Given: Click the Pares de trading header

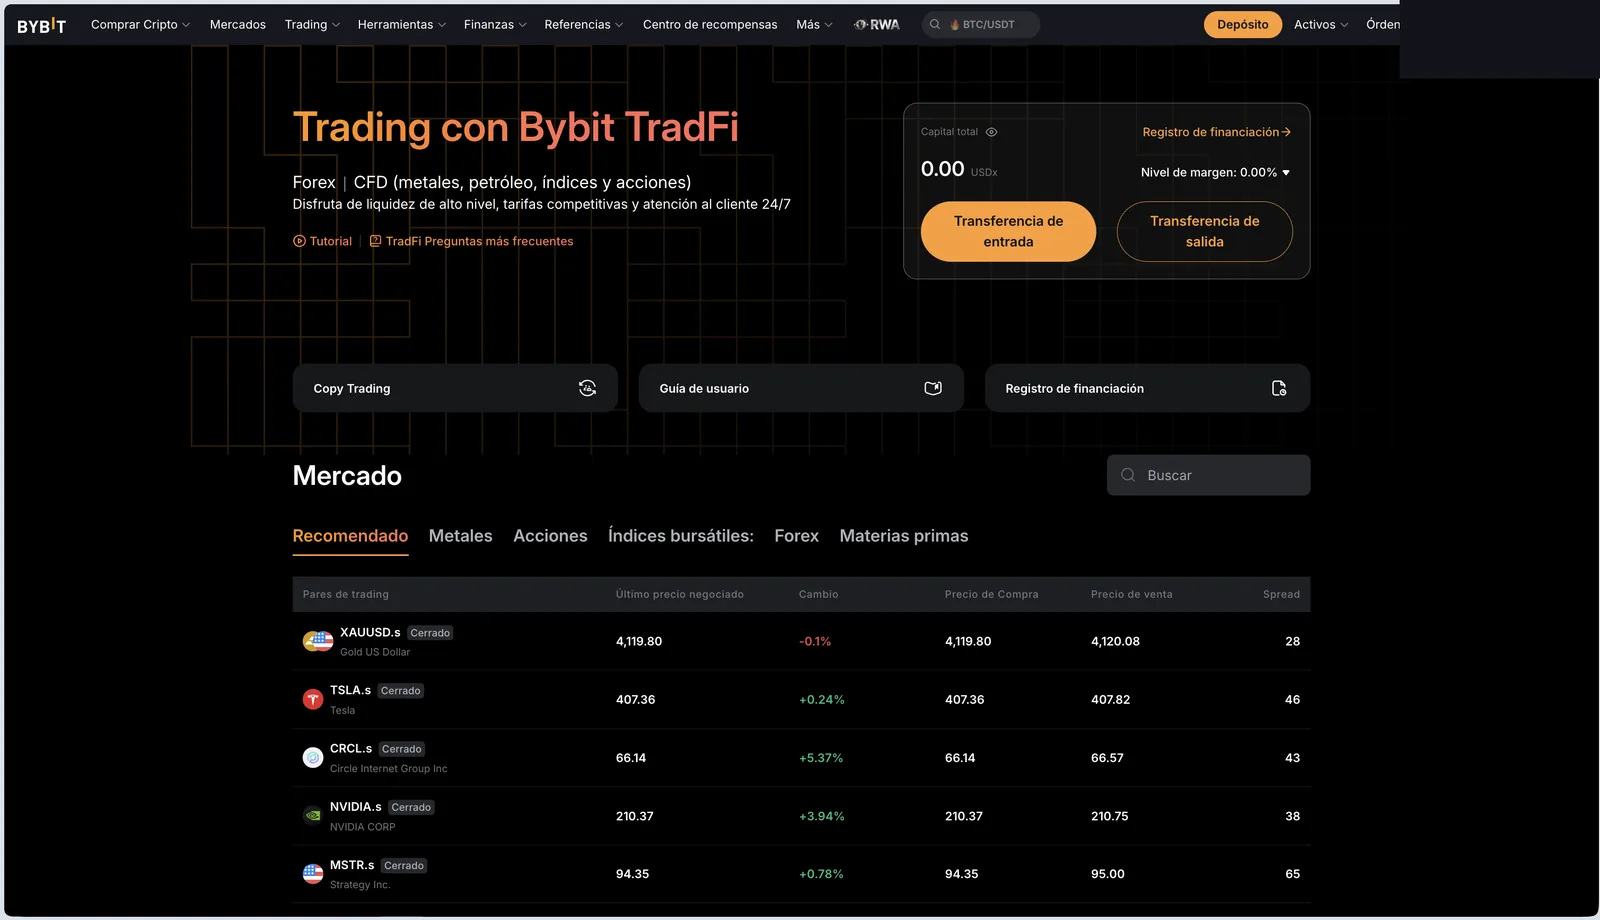Looking at the screenshot, I should pos(346,594).
